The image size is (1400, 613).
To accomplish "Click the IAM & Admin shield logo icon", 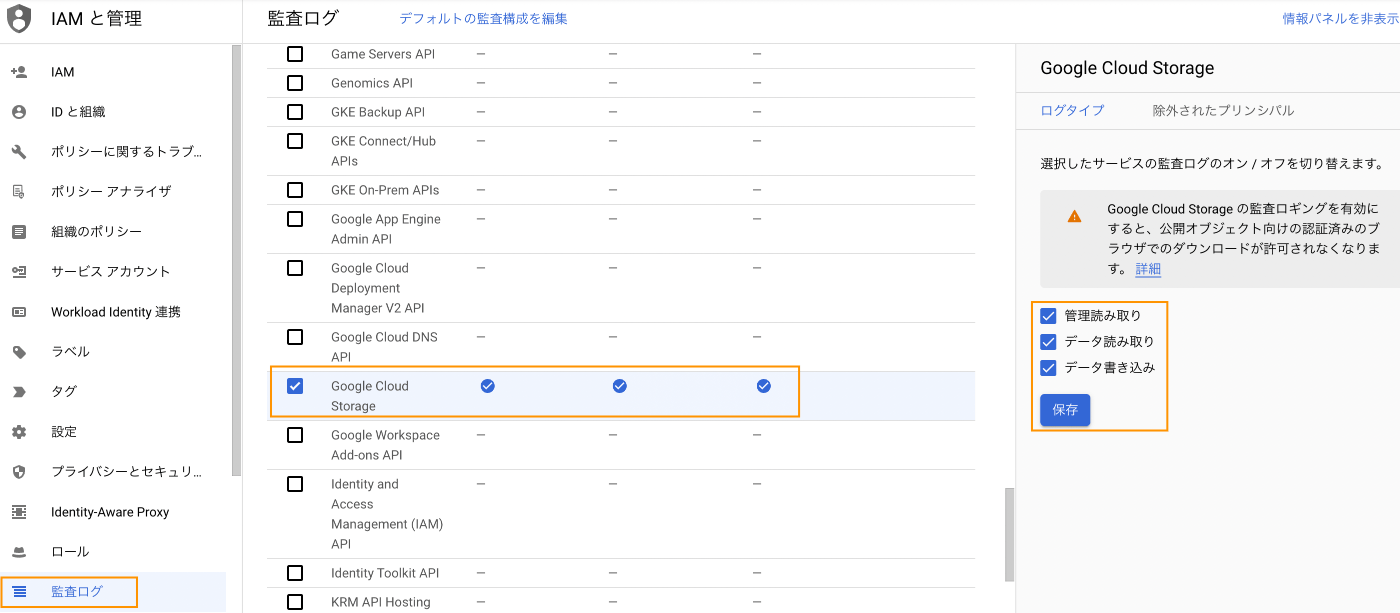I will pos(20,19).
